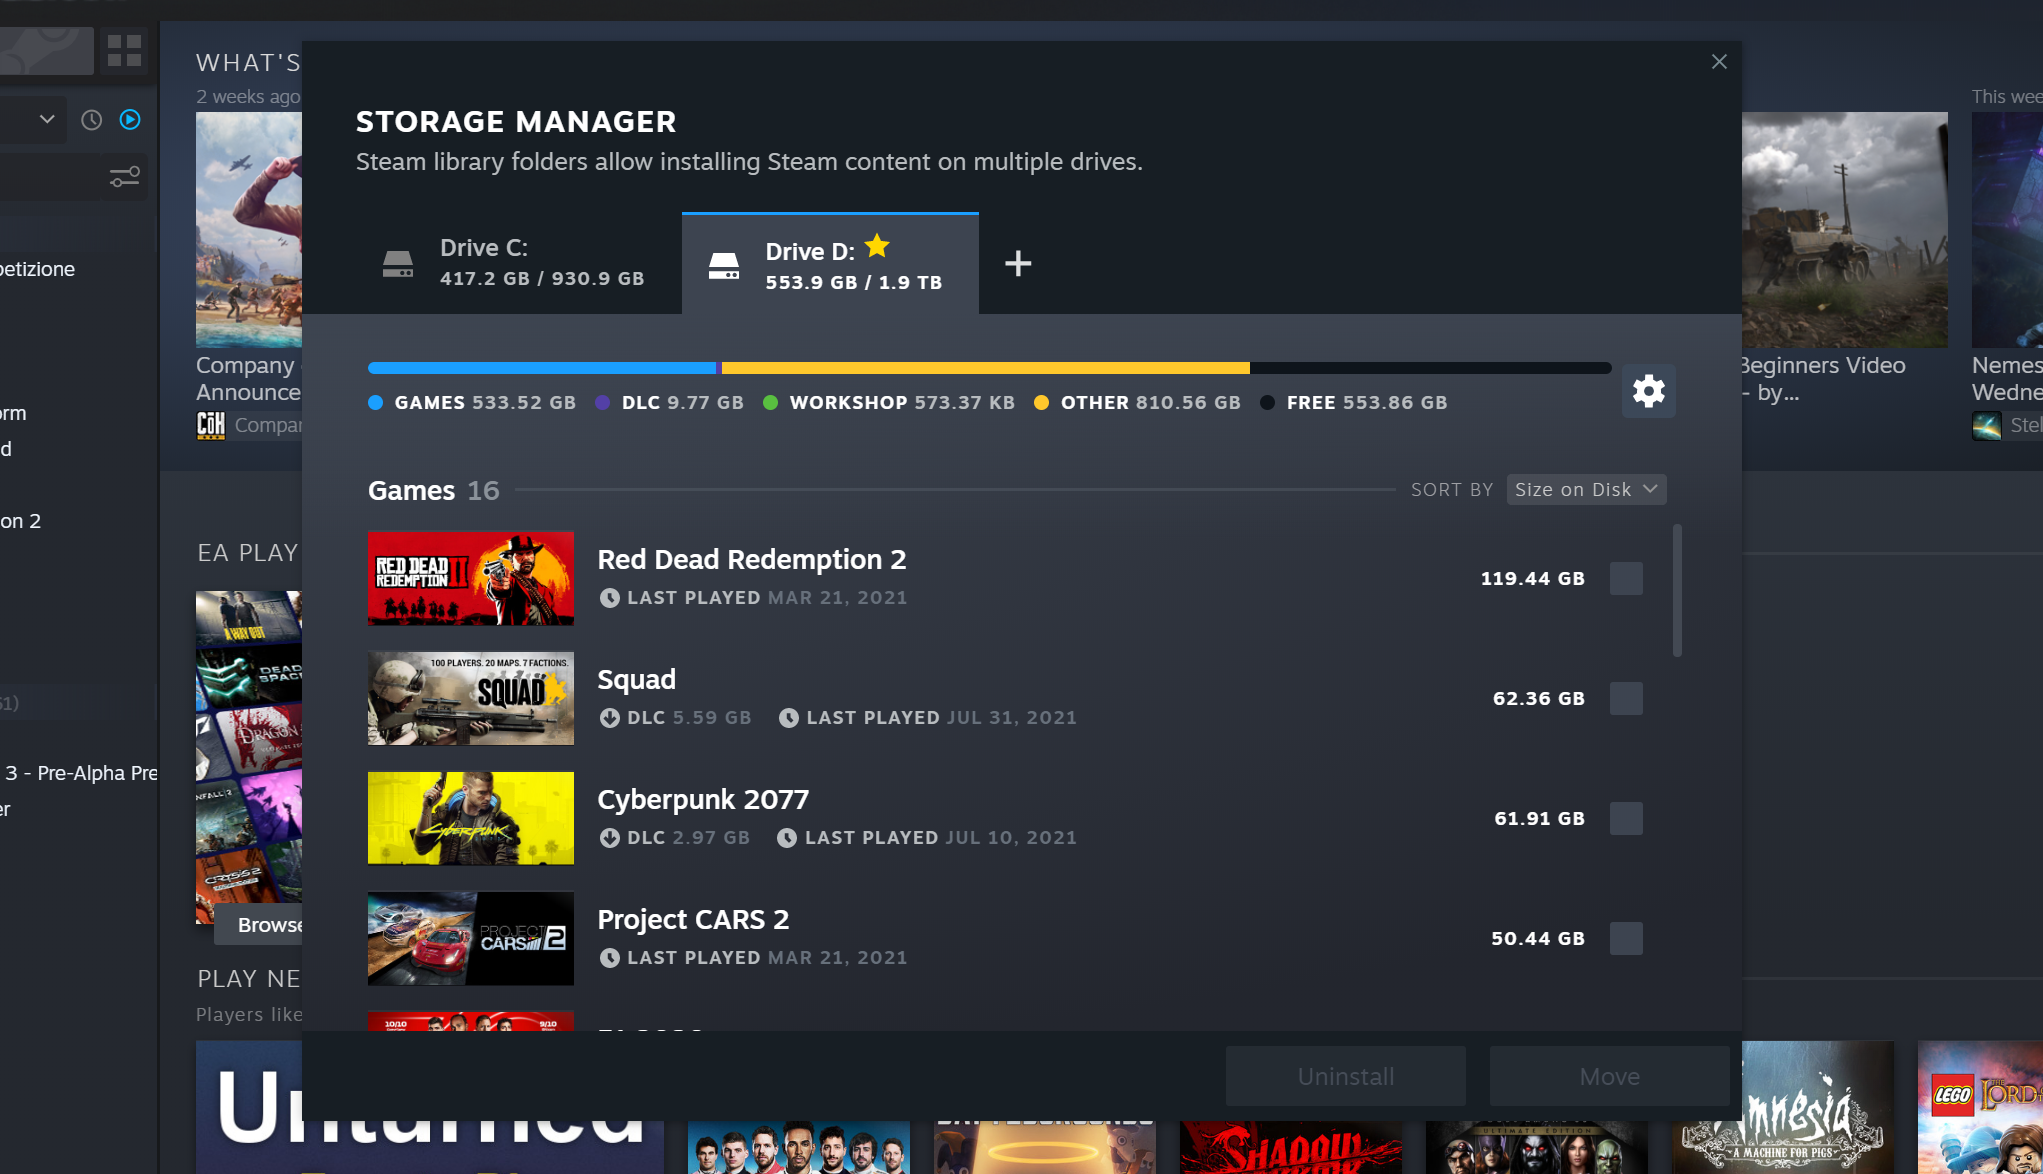Click the Drive C: disk icon
2043x1174 pixels.
398,264
